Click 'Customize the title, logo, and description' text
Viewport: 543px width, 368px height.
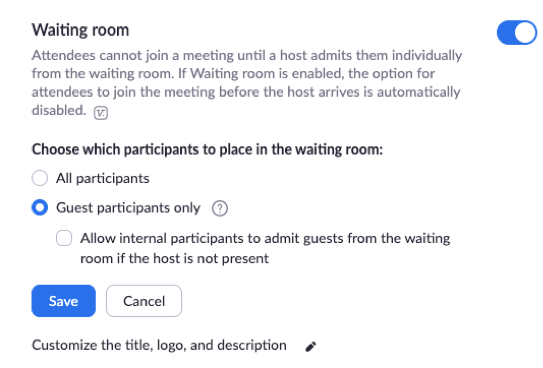point(159,345)
